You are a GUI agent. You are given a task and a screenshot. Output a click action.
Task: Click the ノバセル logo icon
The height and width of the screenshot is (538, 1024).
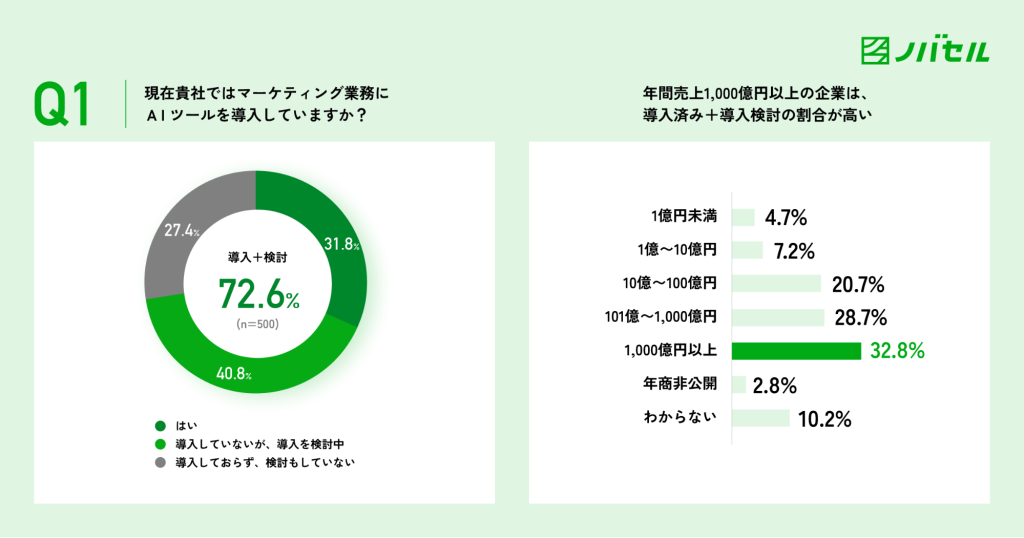(874, 50)
